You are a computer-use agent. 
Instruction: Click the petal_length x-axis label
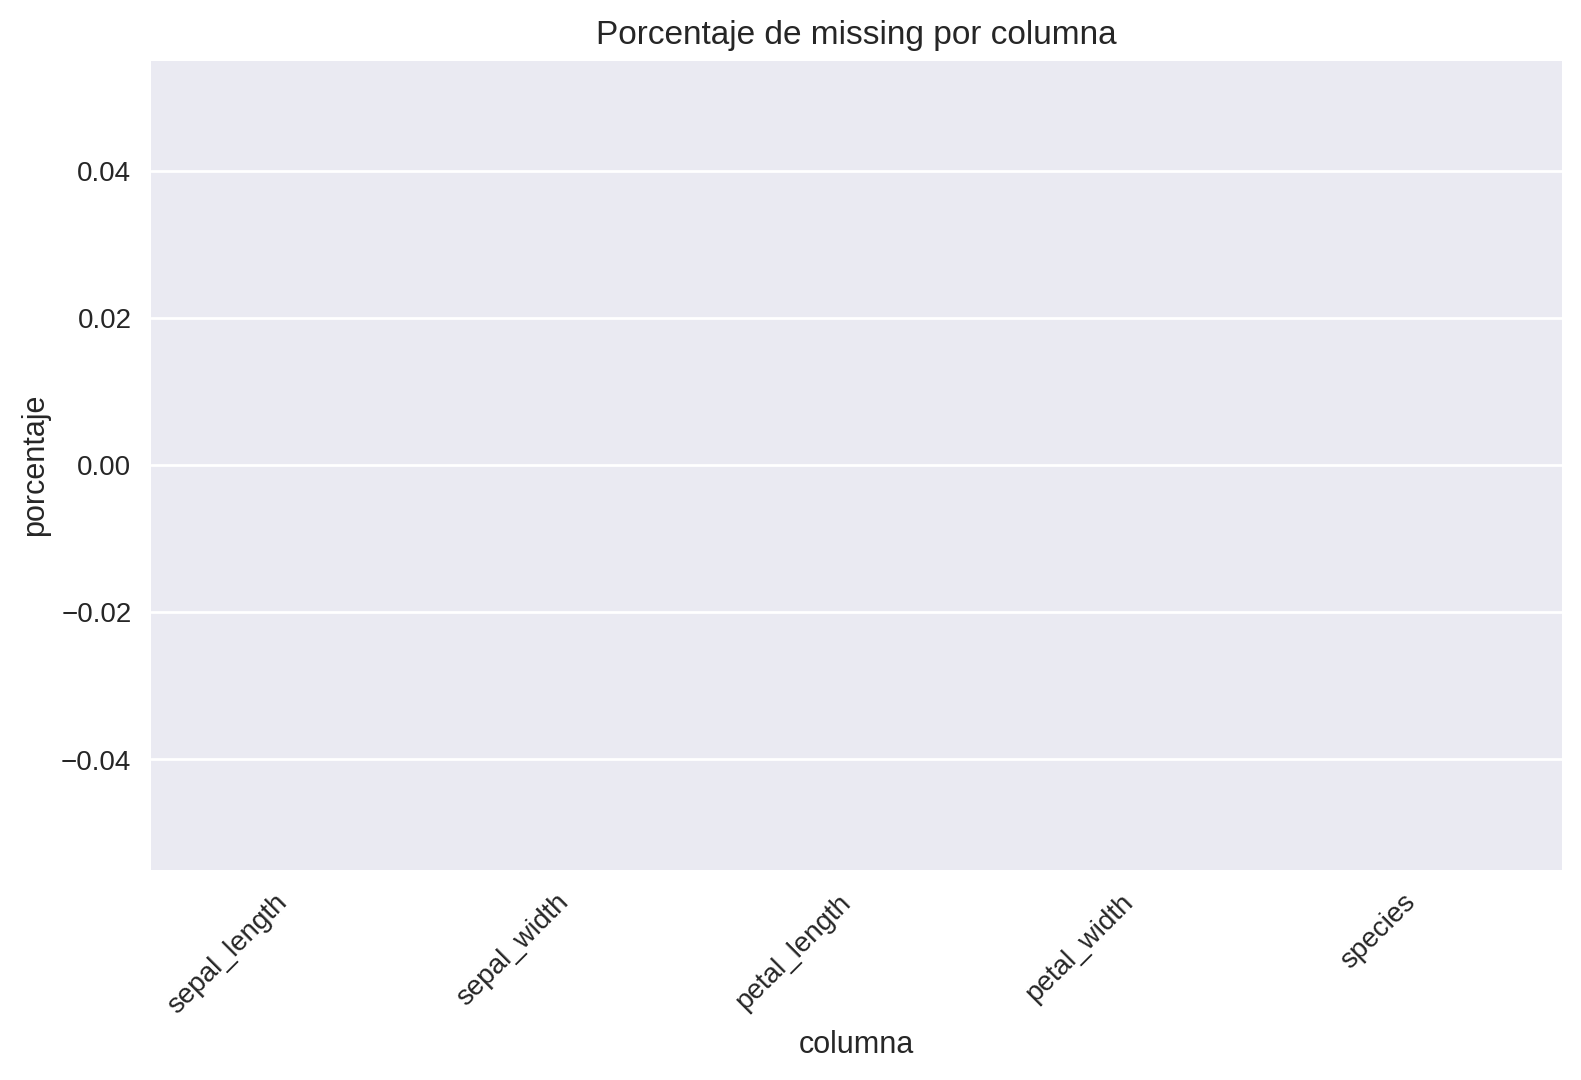tap(793, 952)
